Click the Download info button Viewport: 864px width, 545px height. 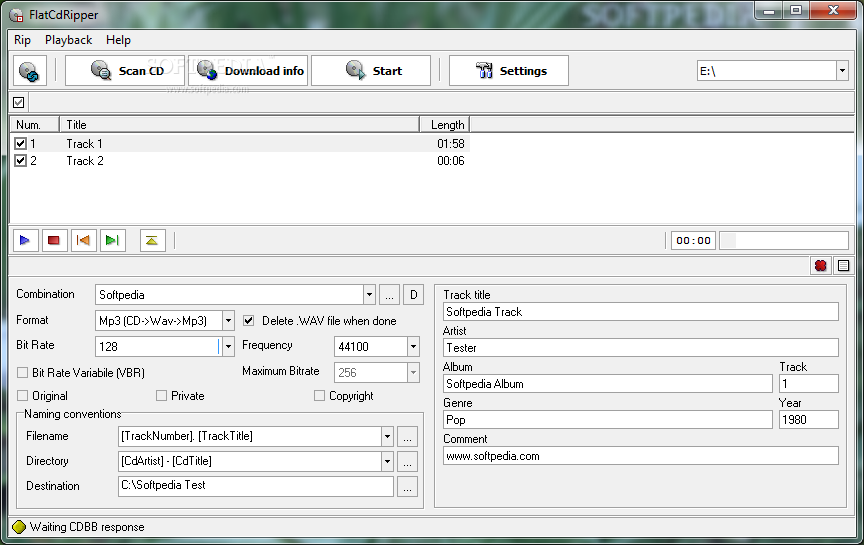(248, 71)
